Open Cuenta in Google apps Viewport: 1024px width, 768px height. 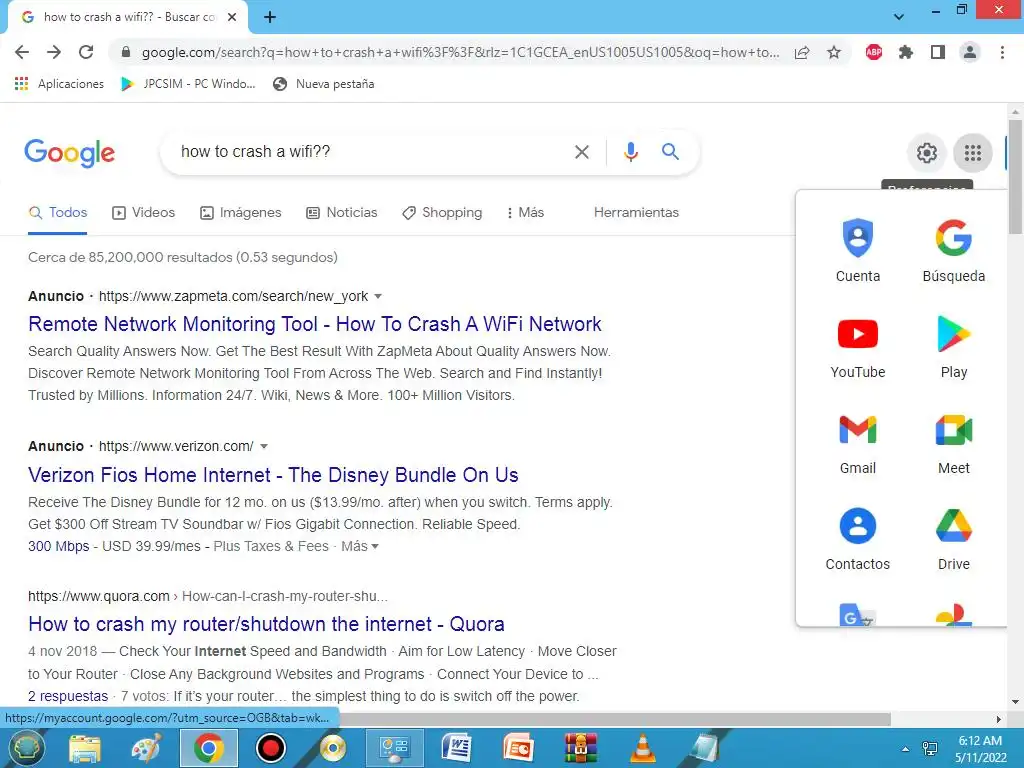pyautogui.click(x=857, y=251)
